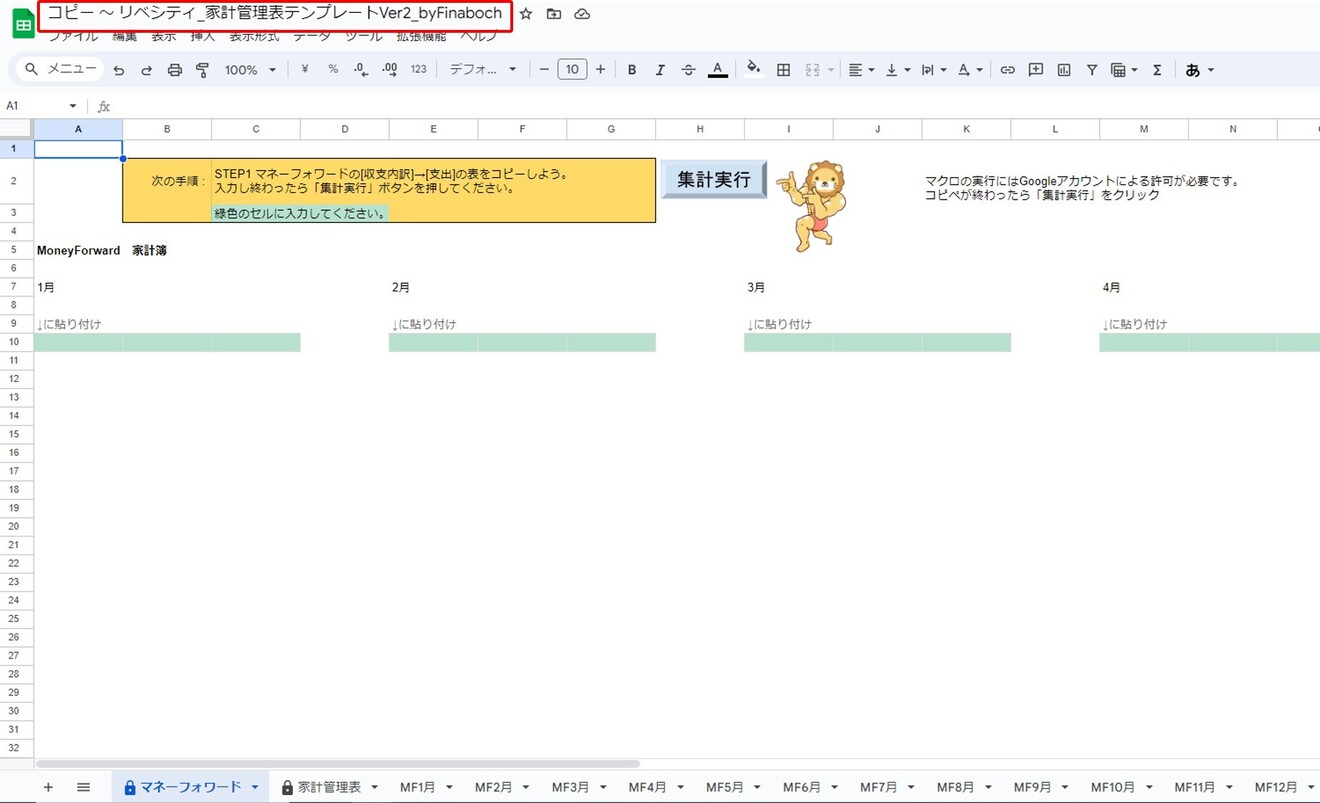Search the menus via メニュー box
Viewport: 1320px width, 803px height.
(x=61, y=69)
